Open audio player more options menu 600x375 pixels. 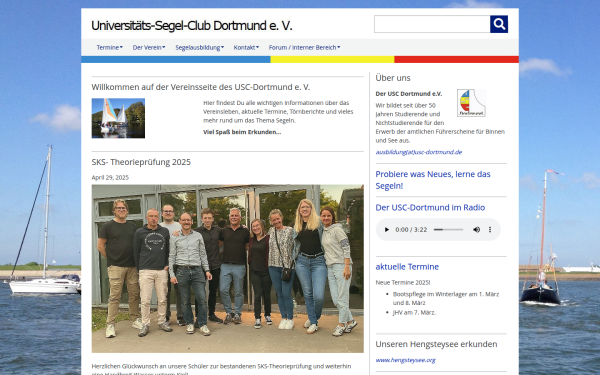[490, 230]
